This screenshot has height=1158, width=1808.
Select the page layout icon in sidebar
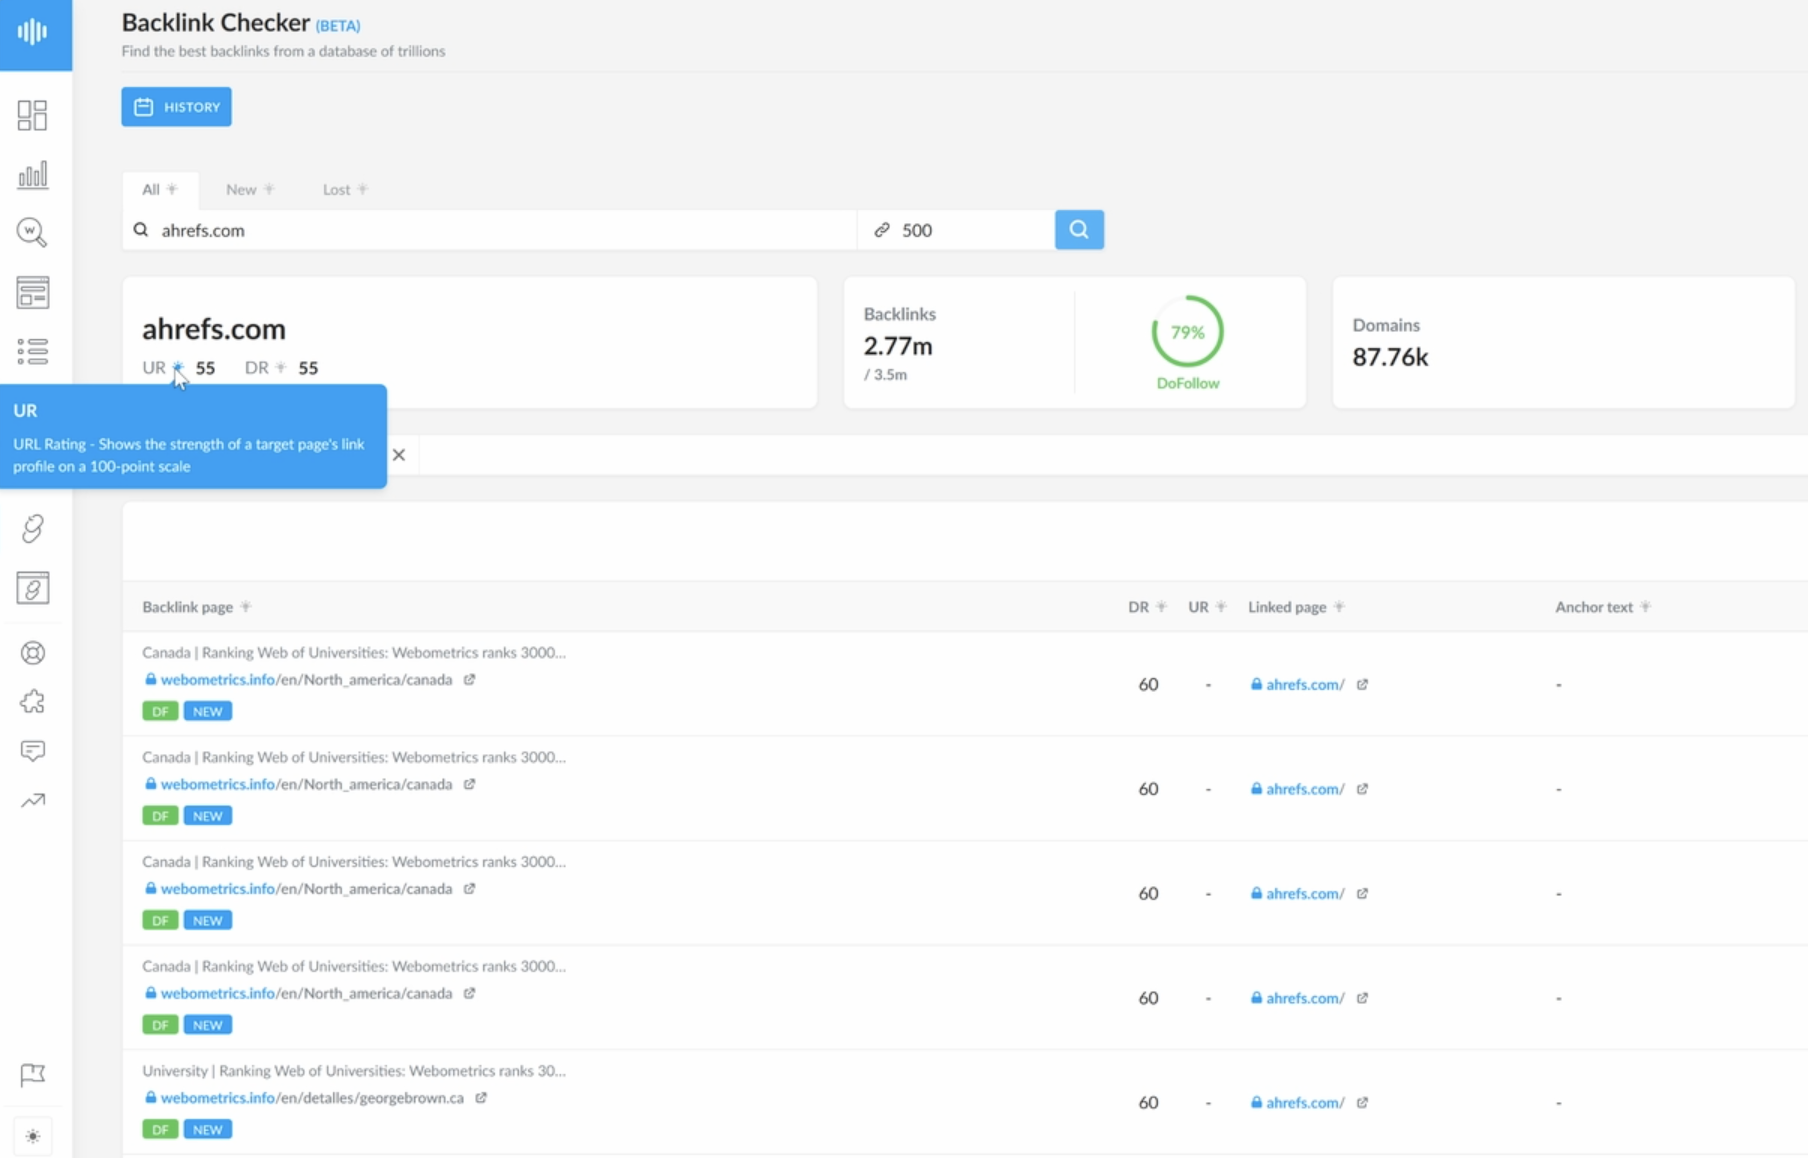(32, 292)
